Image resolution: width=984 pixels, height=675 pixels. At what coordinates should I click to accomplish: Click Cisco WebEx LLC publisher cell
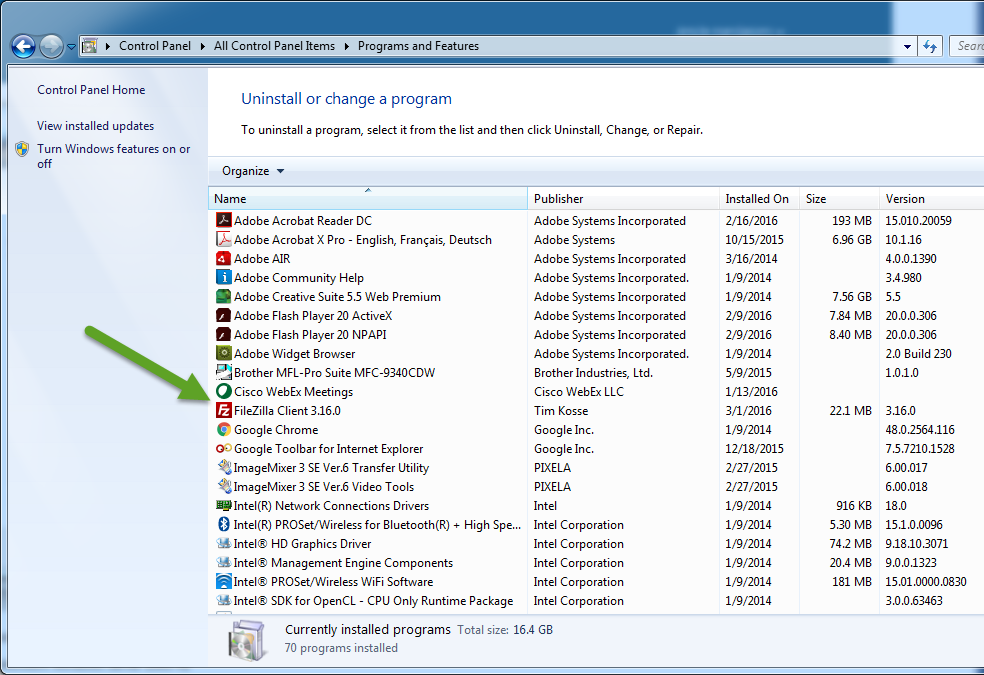(x=579, y=391)
